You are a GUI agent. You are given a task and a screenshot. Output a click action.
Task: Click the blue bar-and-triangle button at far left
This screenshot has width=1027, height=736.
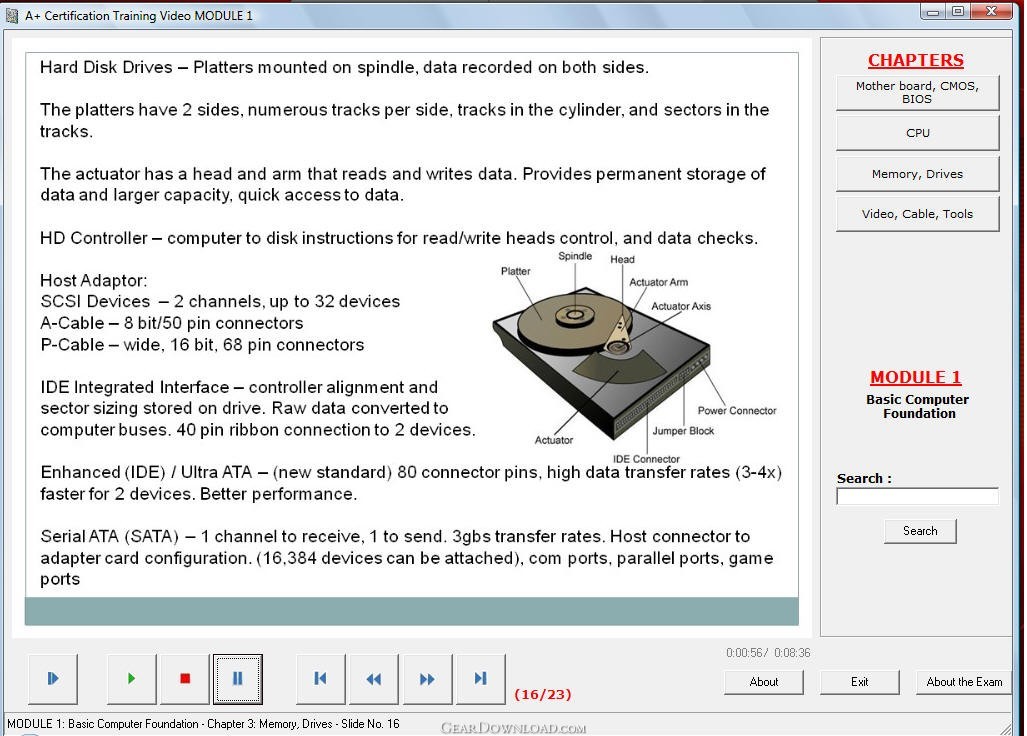coord(53,679)
